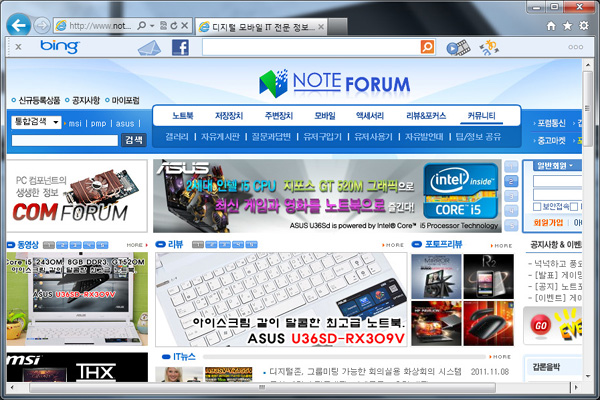Open 공지사항 top link

[x=86, y=101]
